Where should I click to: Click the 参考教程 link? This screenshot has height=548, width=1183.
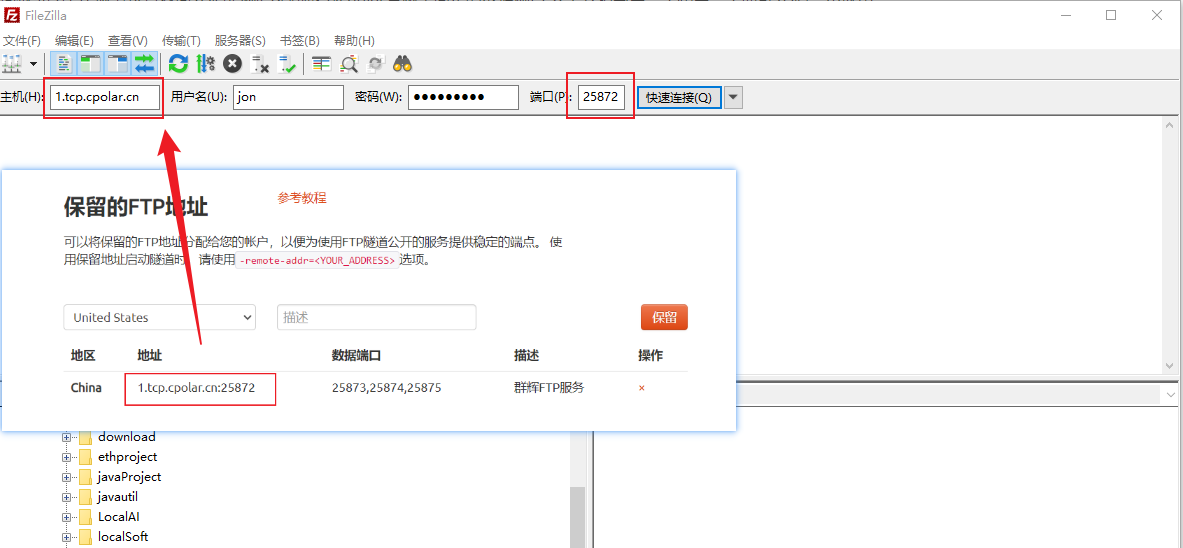coord(302,199)
